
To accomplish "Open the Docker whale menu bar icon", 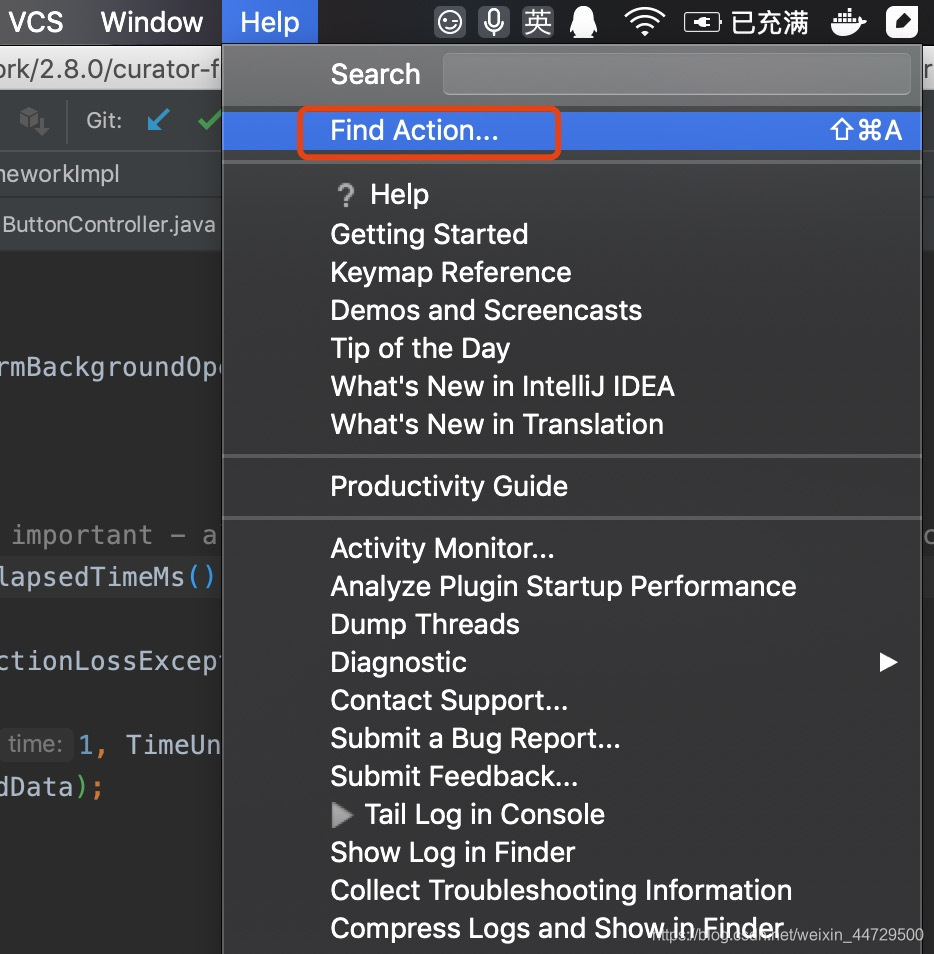I will pos(850,22).
